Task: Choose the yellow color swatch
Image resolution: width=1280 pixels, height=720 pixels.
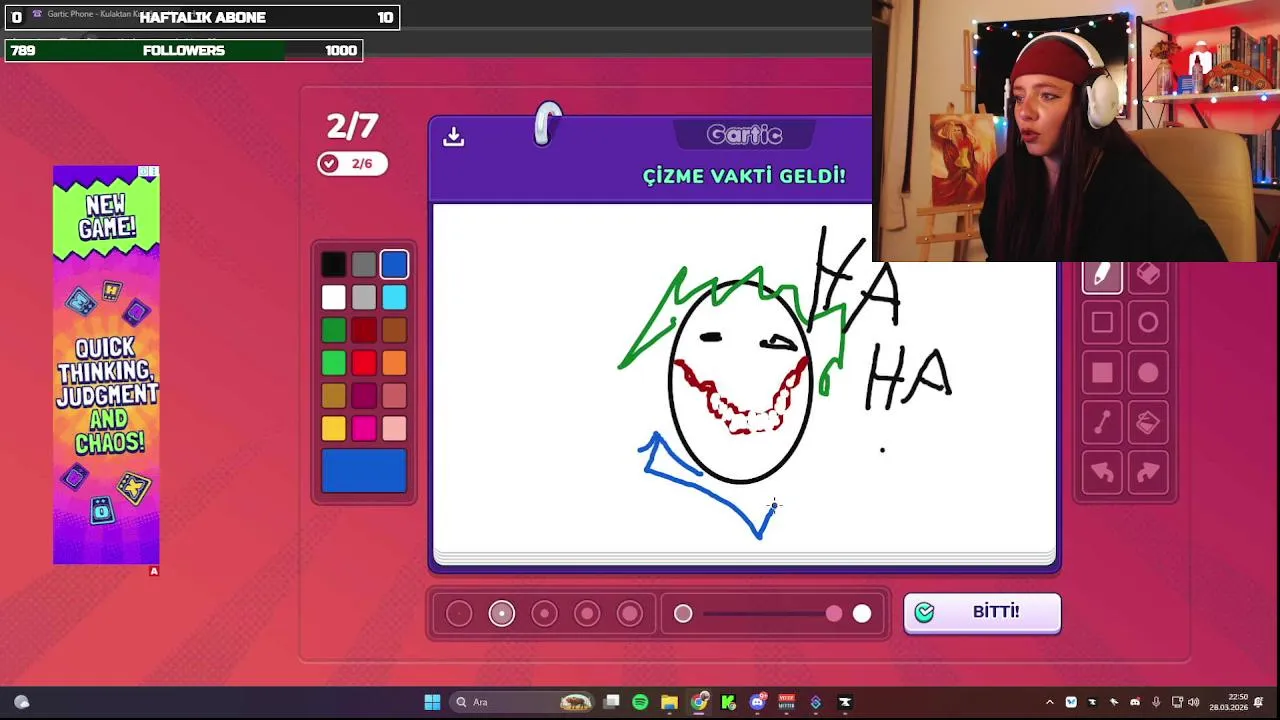Action: point(334,429)
